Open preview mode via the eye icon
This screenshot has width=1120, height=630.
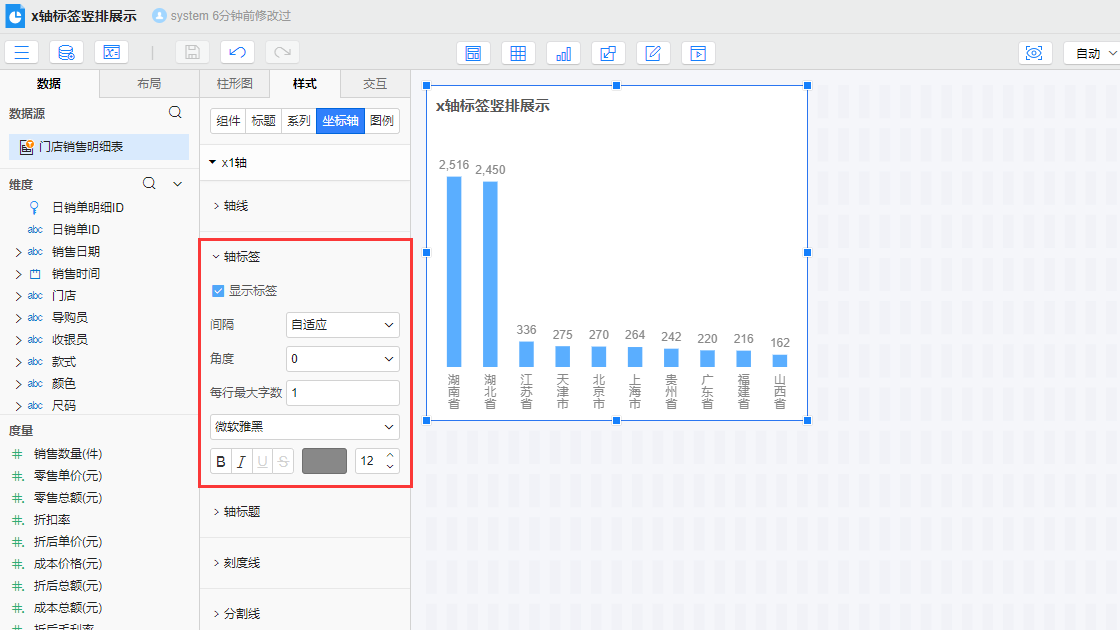pos(1036,51)
